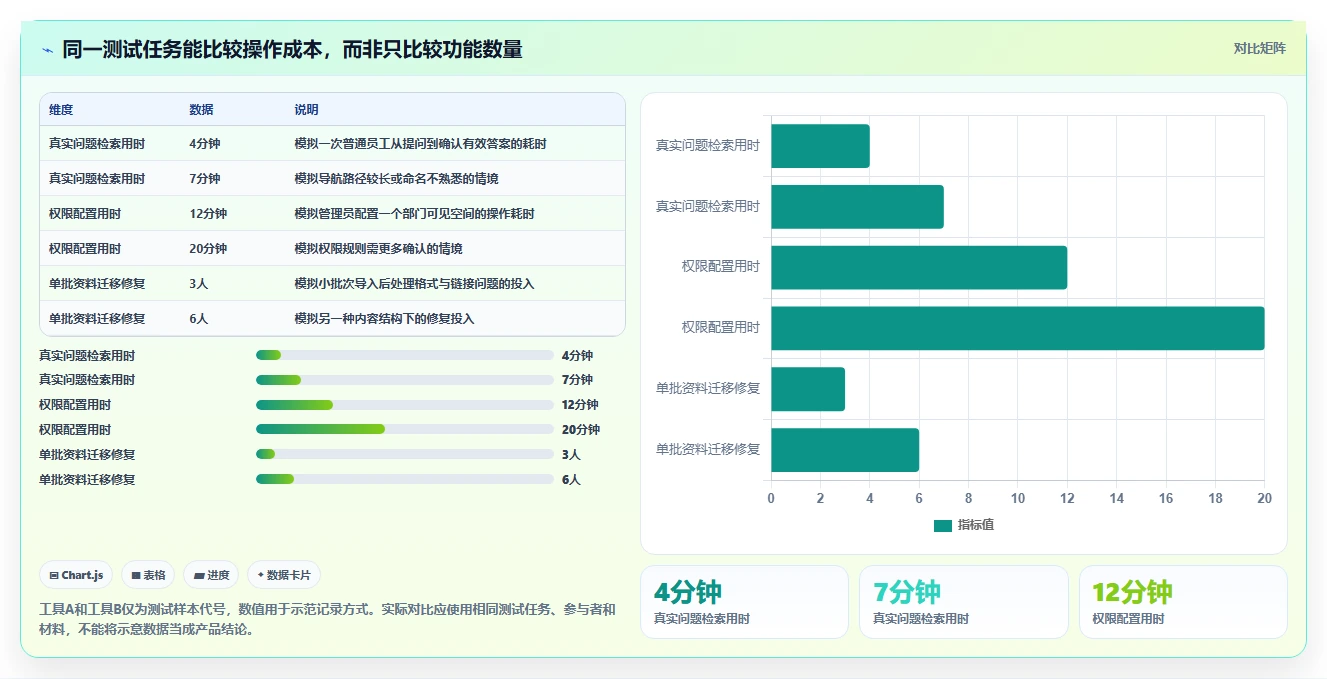The image size is (1327, 679).
Task: Click the 对比矩阵 label in the header
Action: 1259,48
